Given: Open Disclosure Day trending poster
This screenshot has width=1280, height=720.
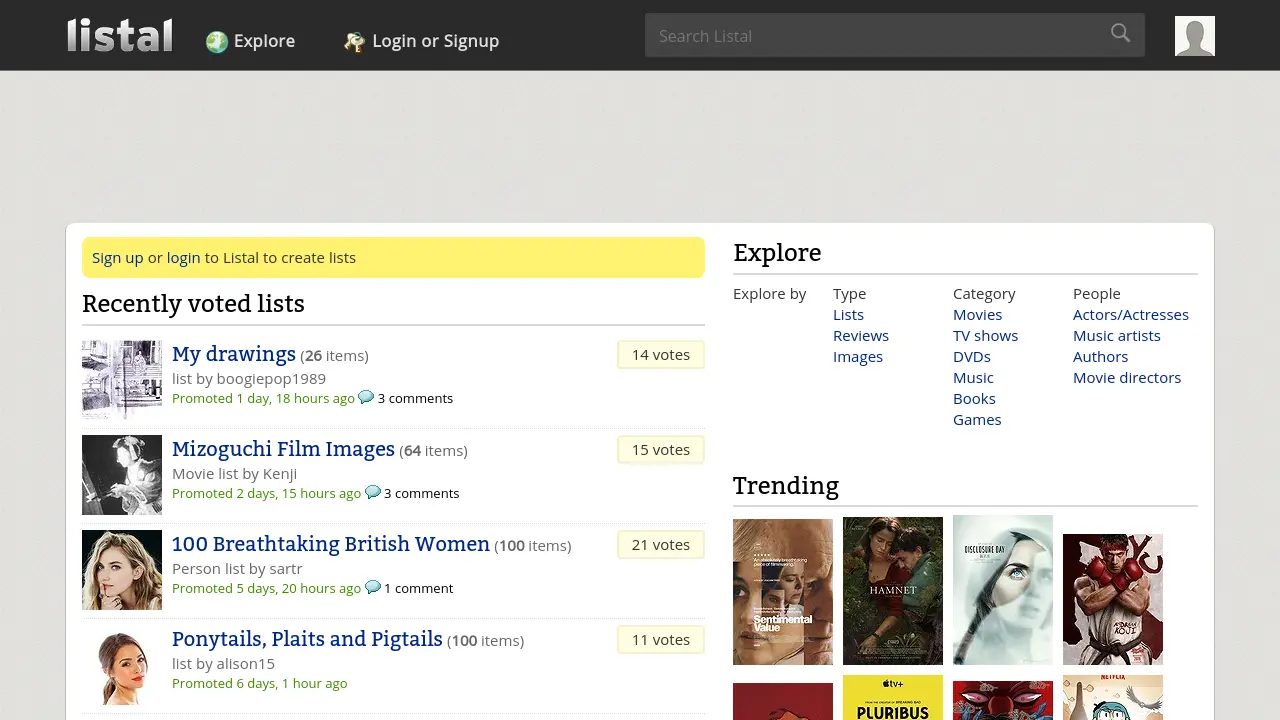Looking at the screenshot, I should tap(1003, 590).
